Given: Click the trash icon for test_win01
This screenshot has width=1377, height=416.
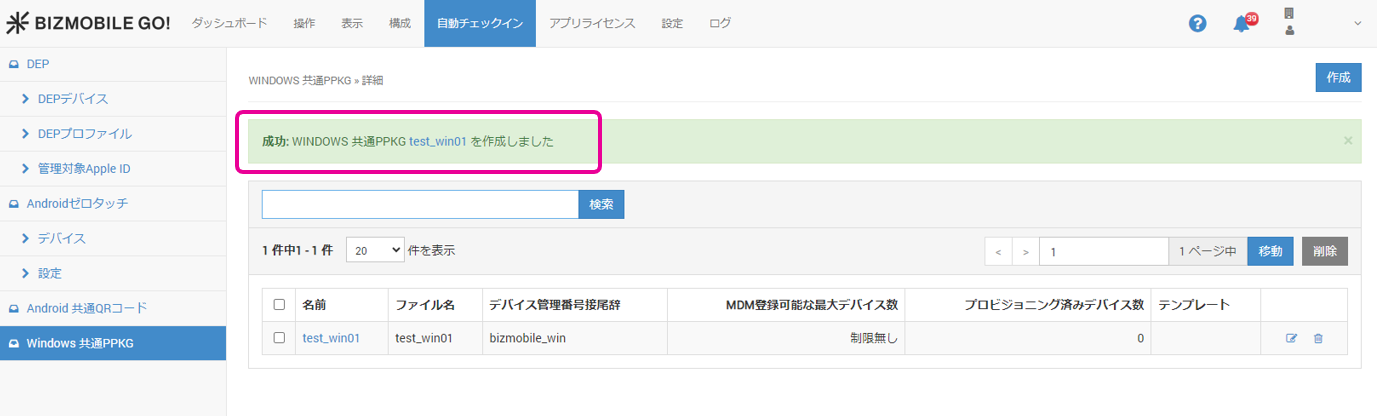Looking at the screenshot, I should (1318, 339).
